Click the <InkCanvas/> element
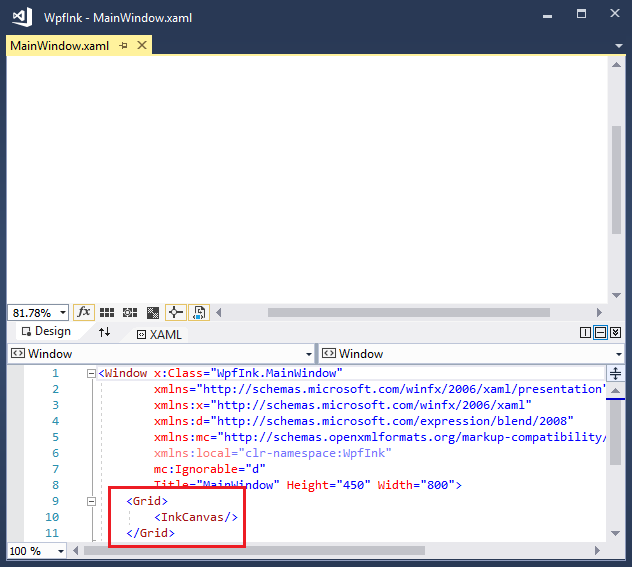The height and width of the screenshot is (567, 632). 196,517
